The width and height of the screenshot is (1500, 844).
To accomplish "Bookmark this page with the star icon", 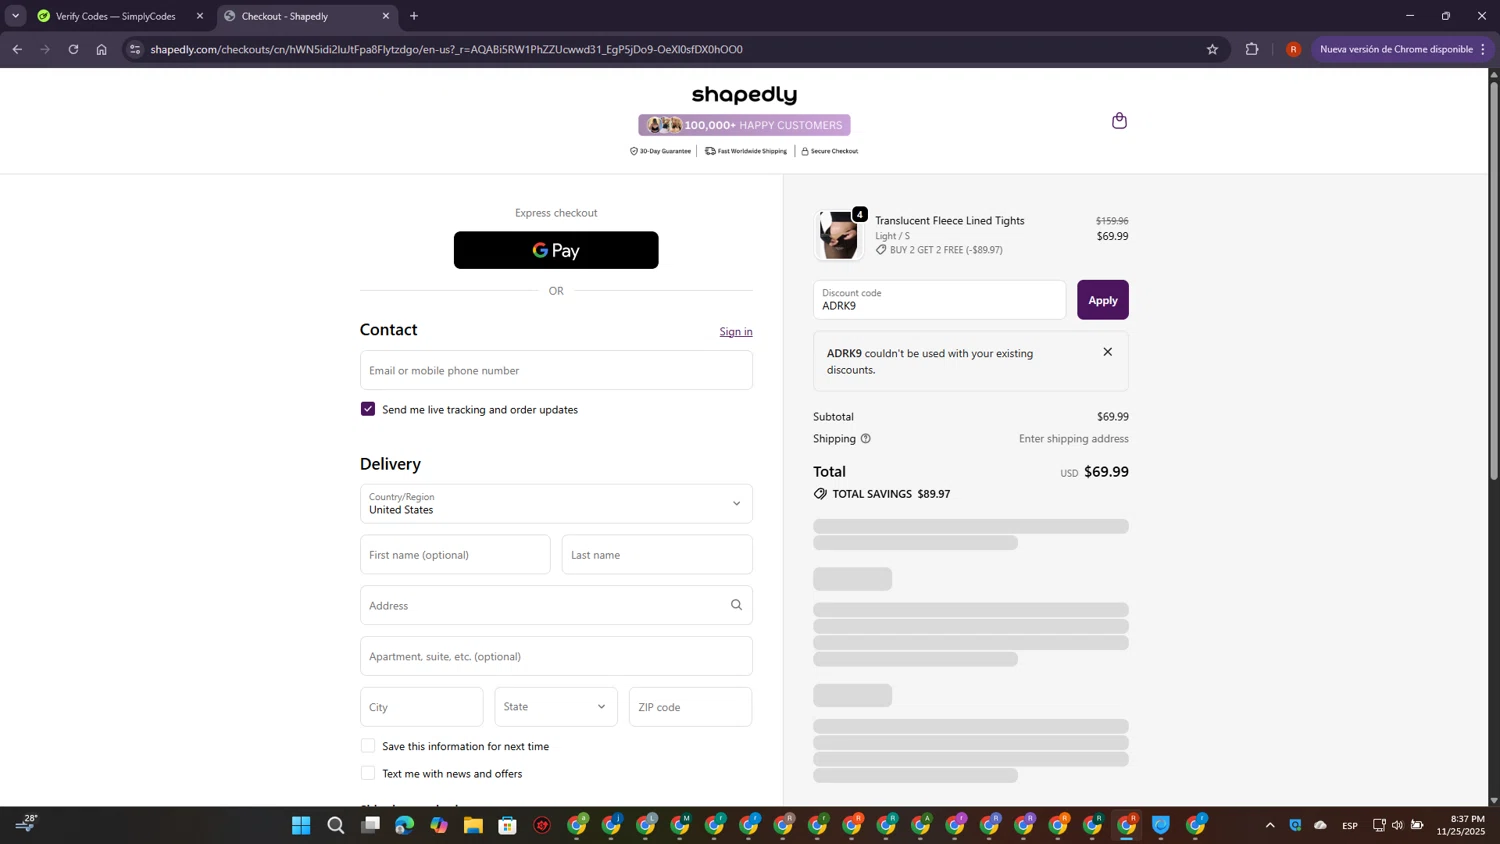I will [1212, 49].
